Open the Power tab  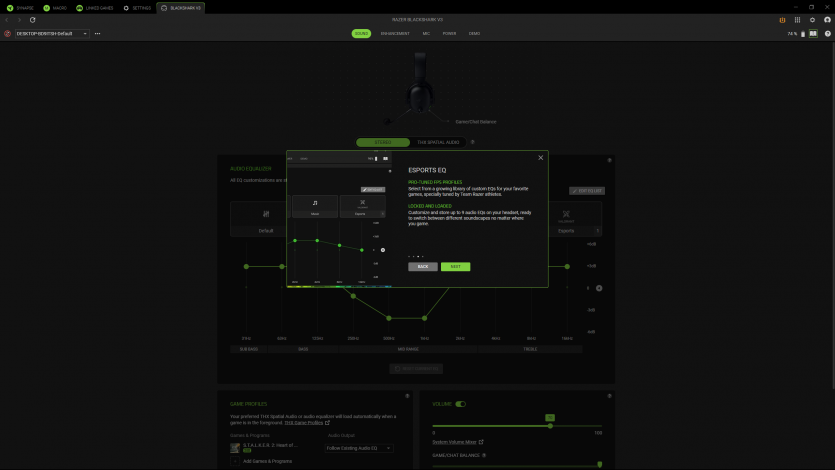point(450,33)
